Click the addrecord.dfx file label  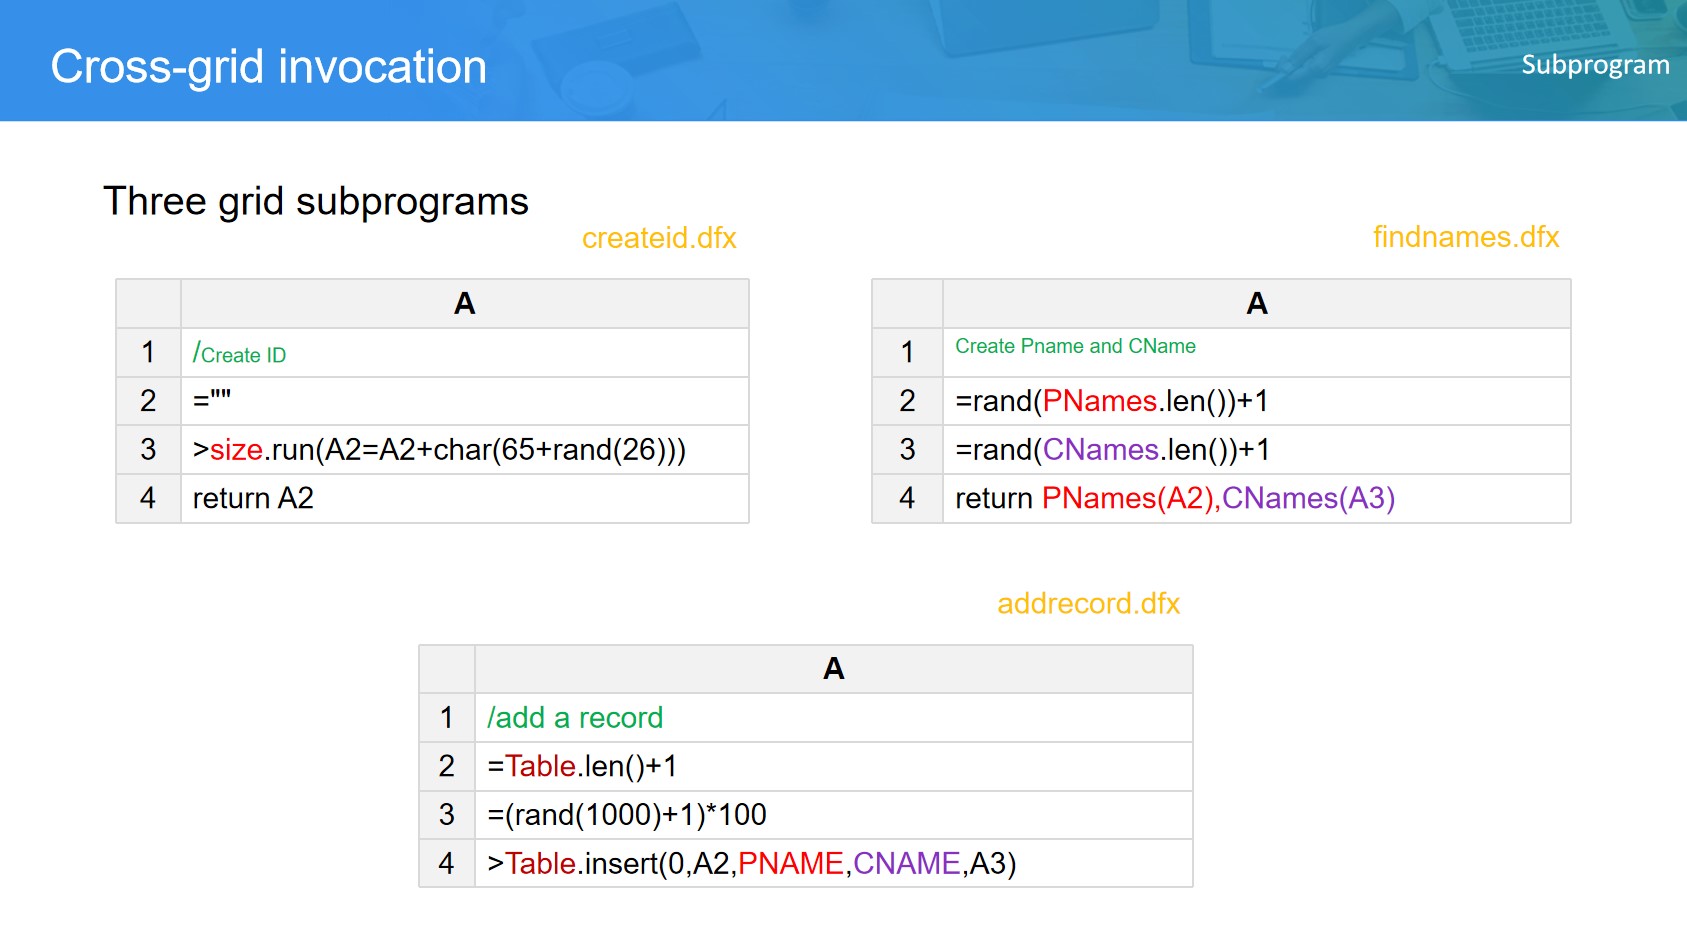click(x=1088, y=604)
